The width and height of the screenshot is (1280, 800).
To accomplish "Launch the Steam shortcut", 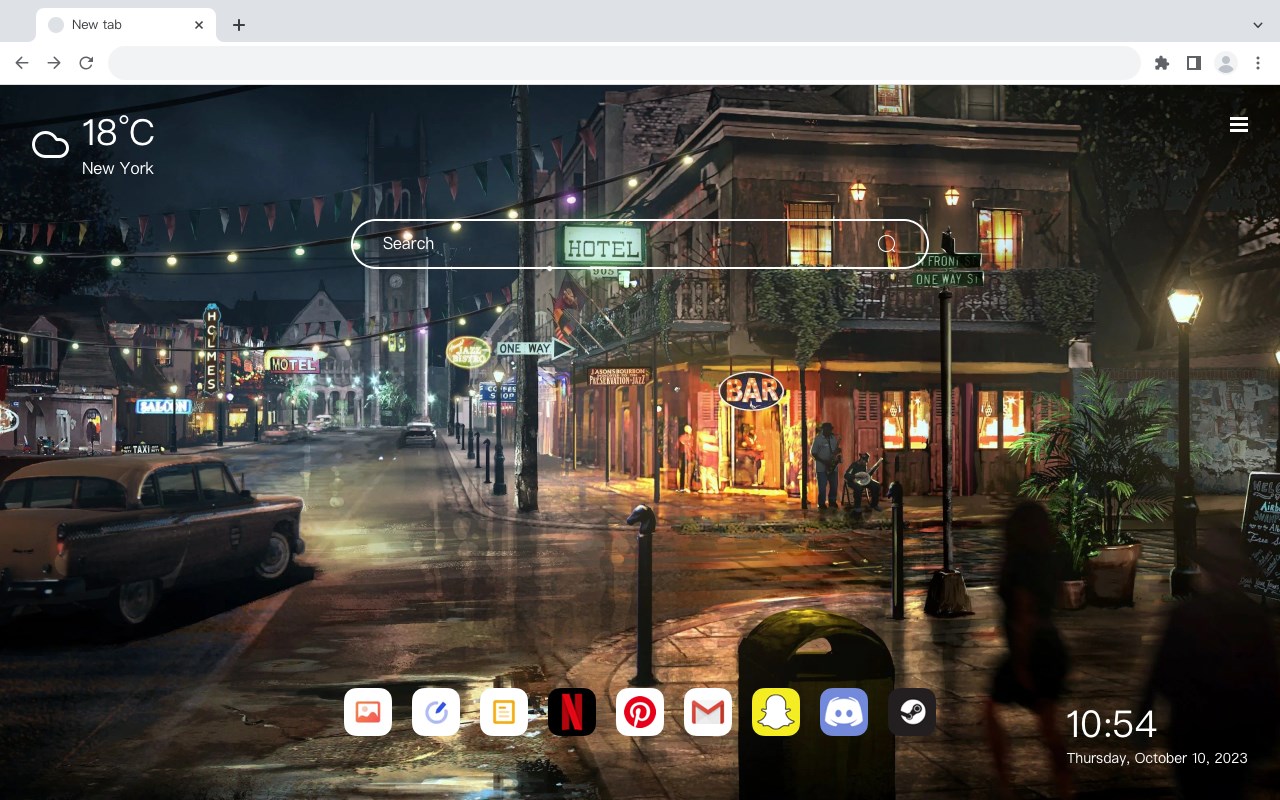I will [912, 712].
